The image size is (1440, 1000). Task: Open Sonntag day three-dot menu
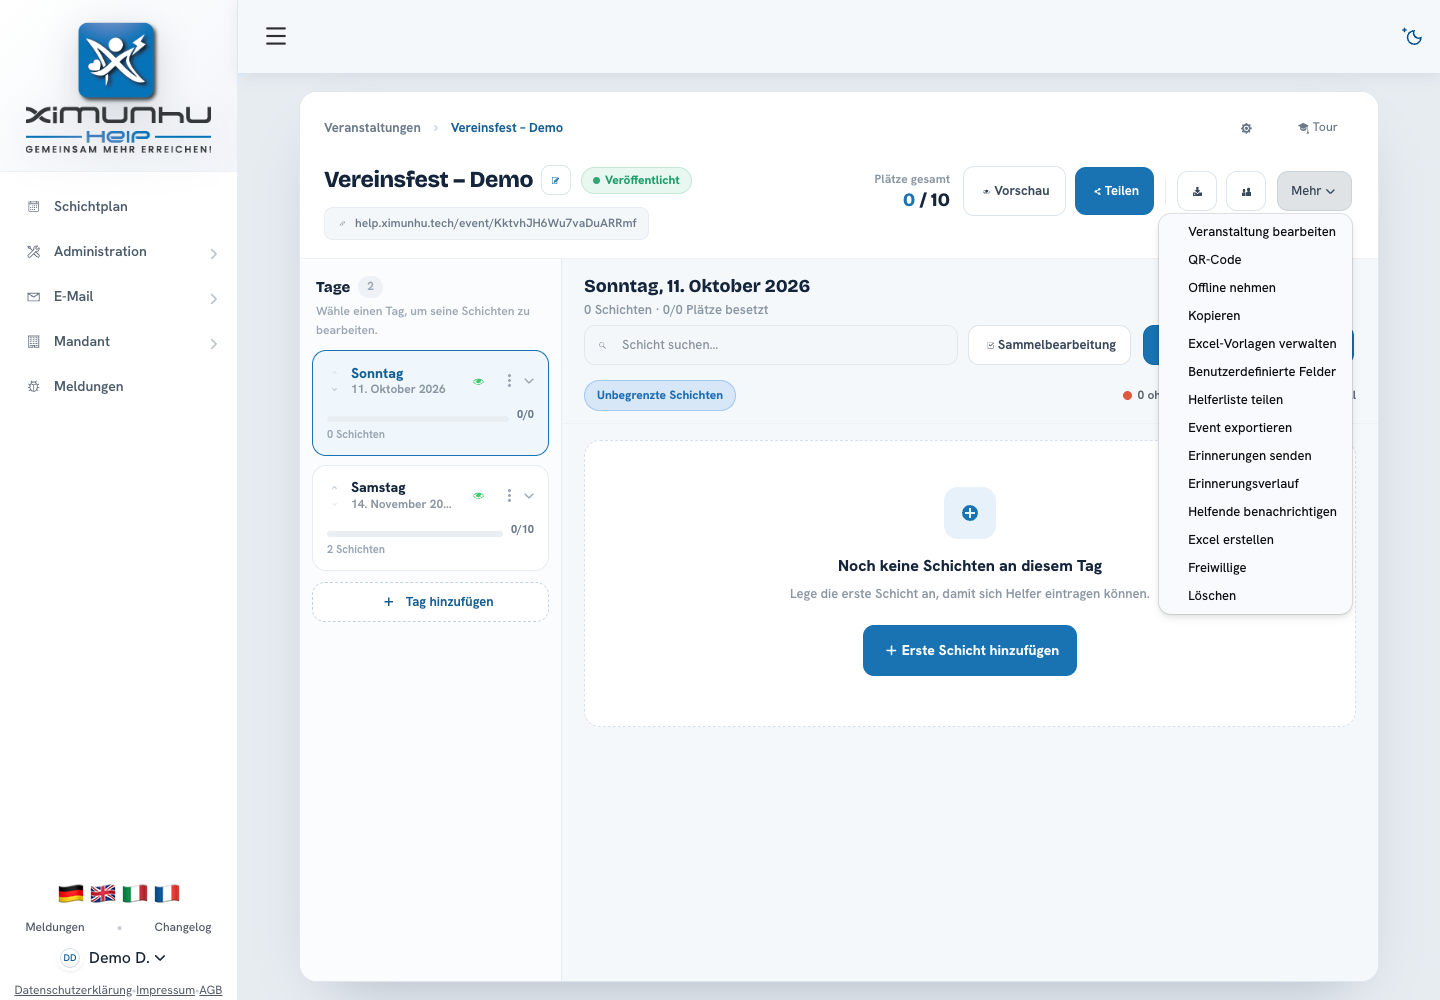tap(509, 381)
